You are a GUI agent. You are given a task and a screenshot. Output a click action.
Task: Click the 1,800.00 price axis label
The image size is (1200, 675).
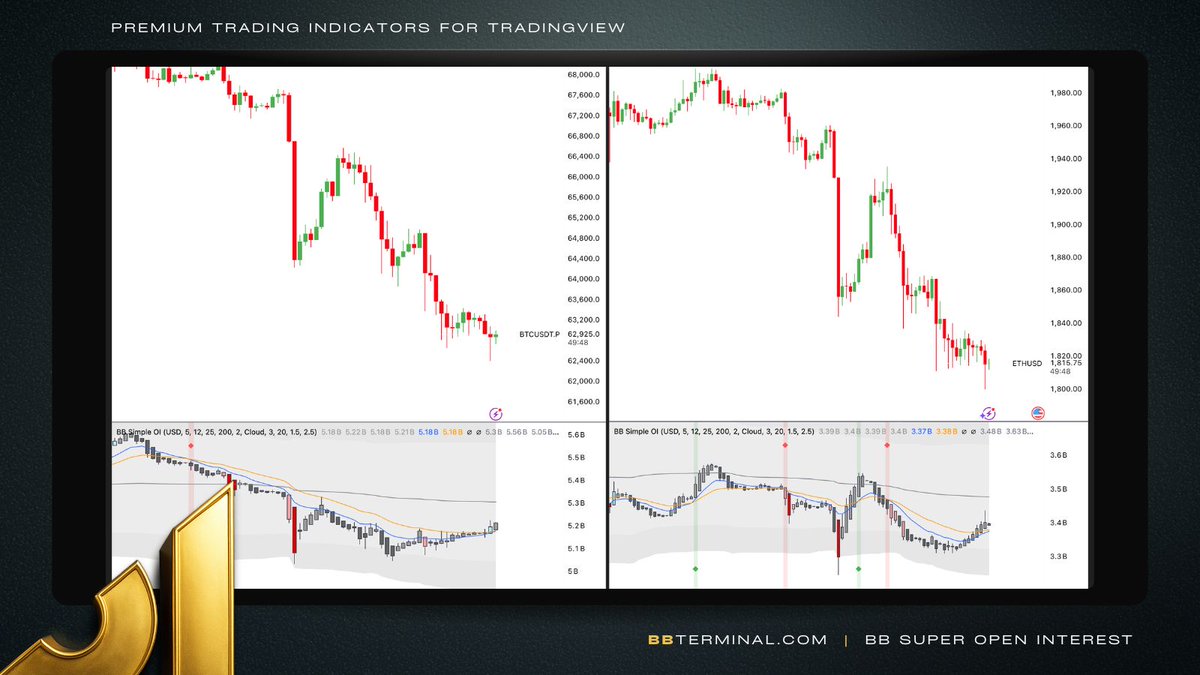[x=1065, y=389]
